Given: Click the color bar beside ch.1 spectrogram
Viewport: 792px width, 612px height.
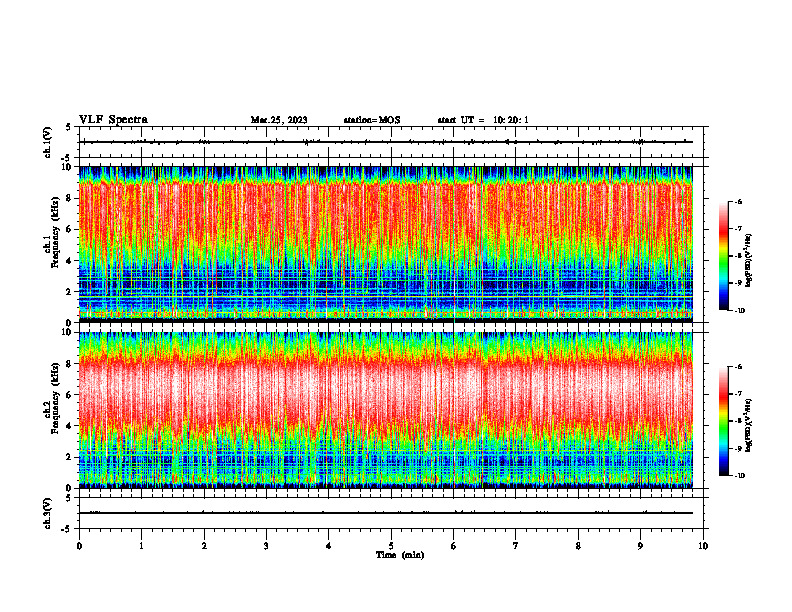Looking at the screenshot, I should pyautogui.click(x=724, y=256).
